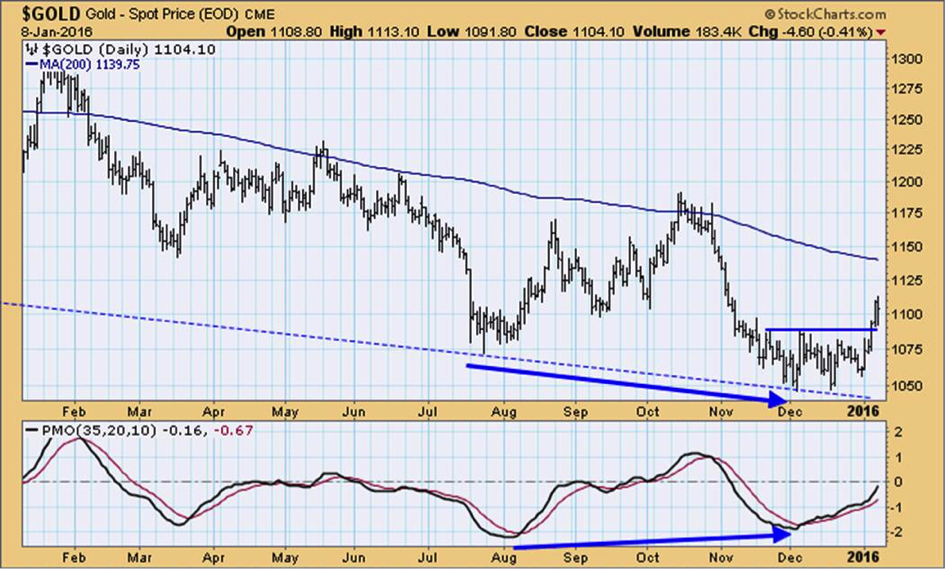The width and height of the screenshot is (945, 569).
Task: Click the CME exchange label
Action: [x=259, y=14]
